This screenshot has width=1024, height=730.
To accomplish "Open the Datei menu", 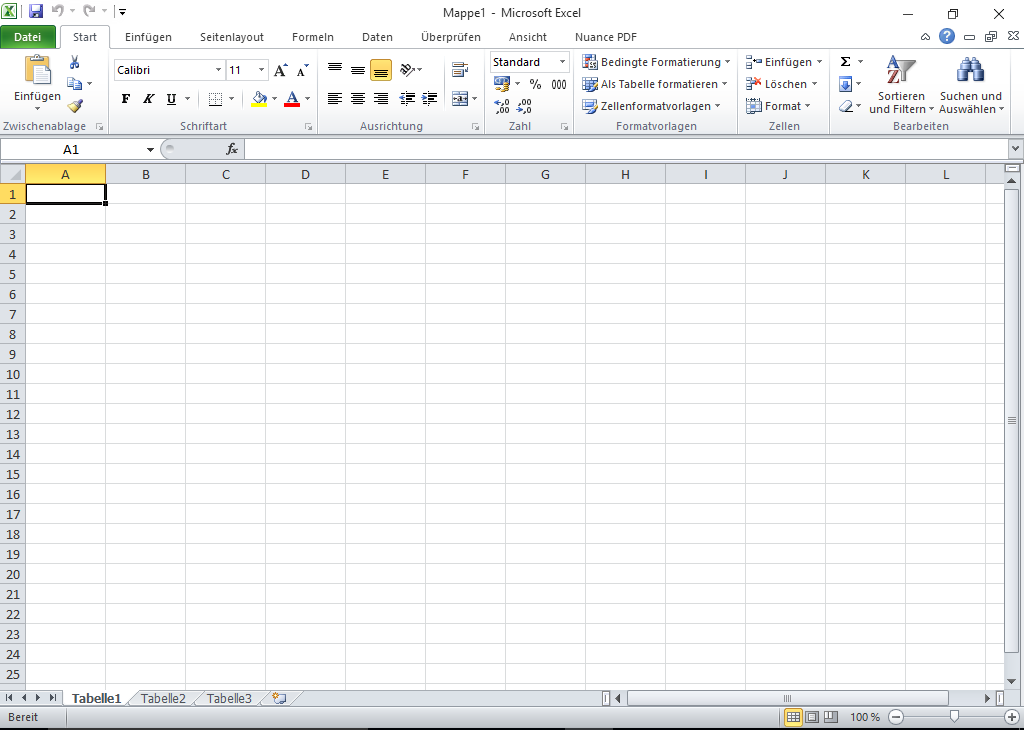I will (x=29, y=36).
